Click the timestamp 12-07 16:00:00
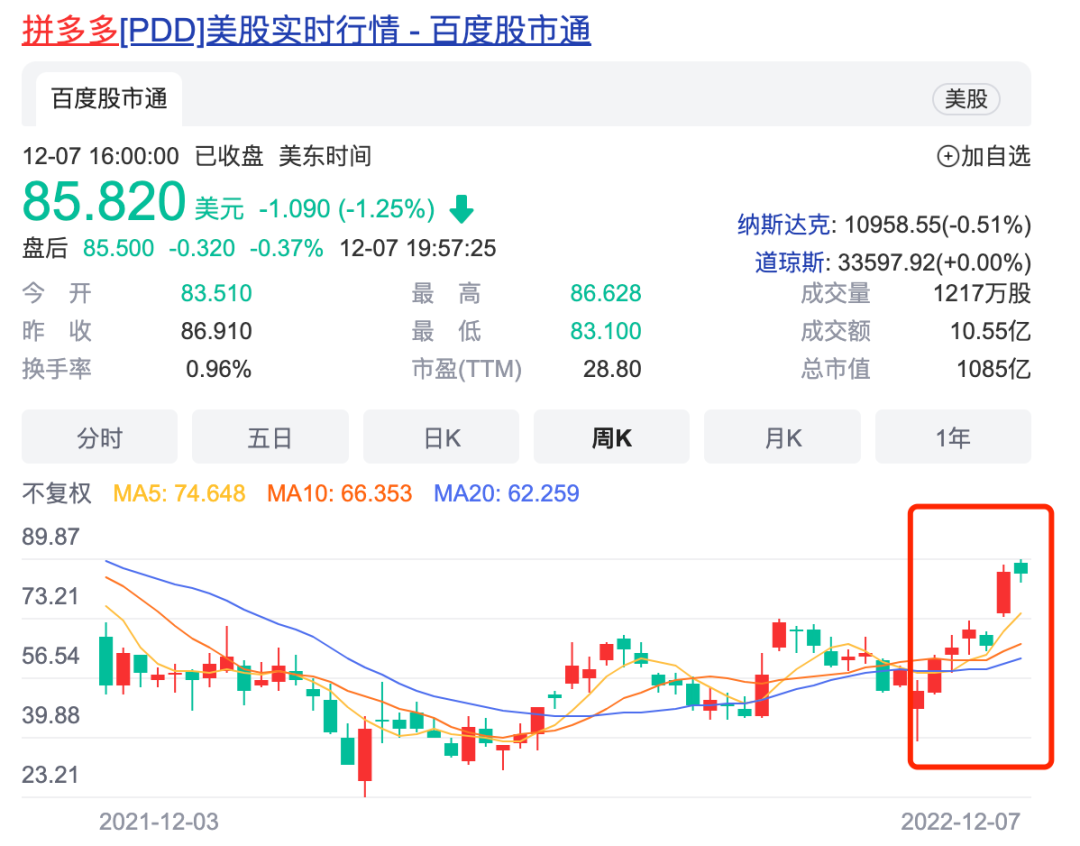 101,156
